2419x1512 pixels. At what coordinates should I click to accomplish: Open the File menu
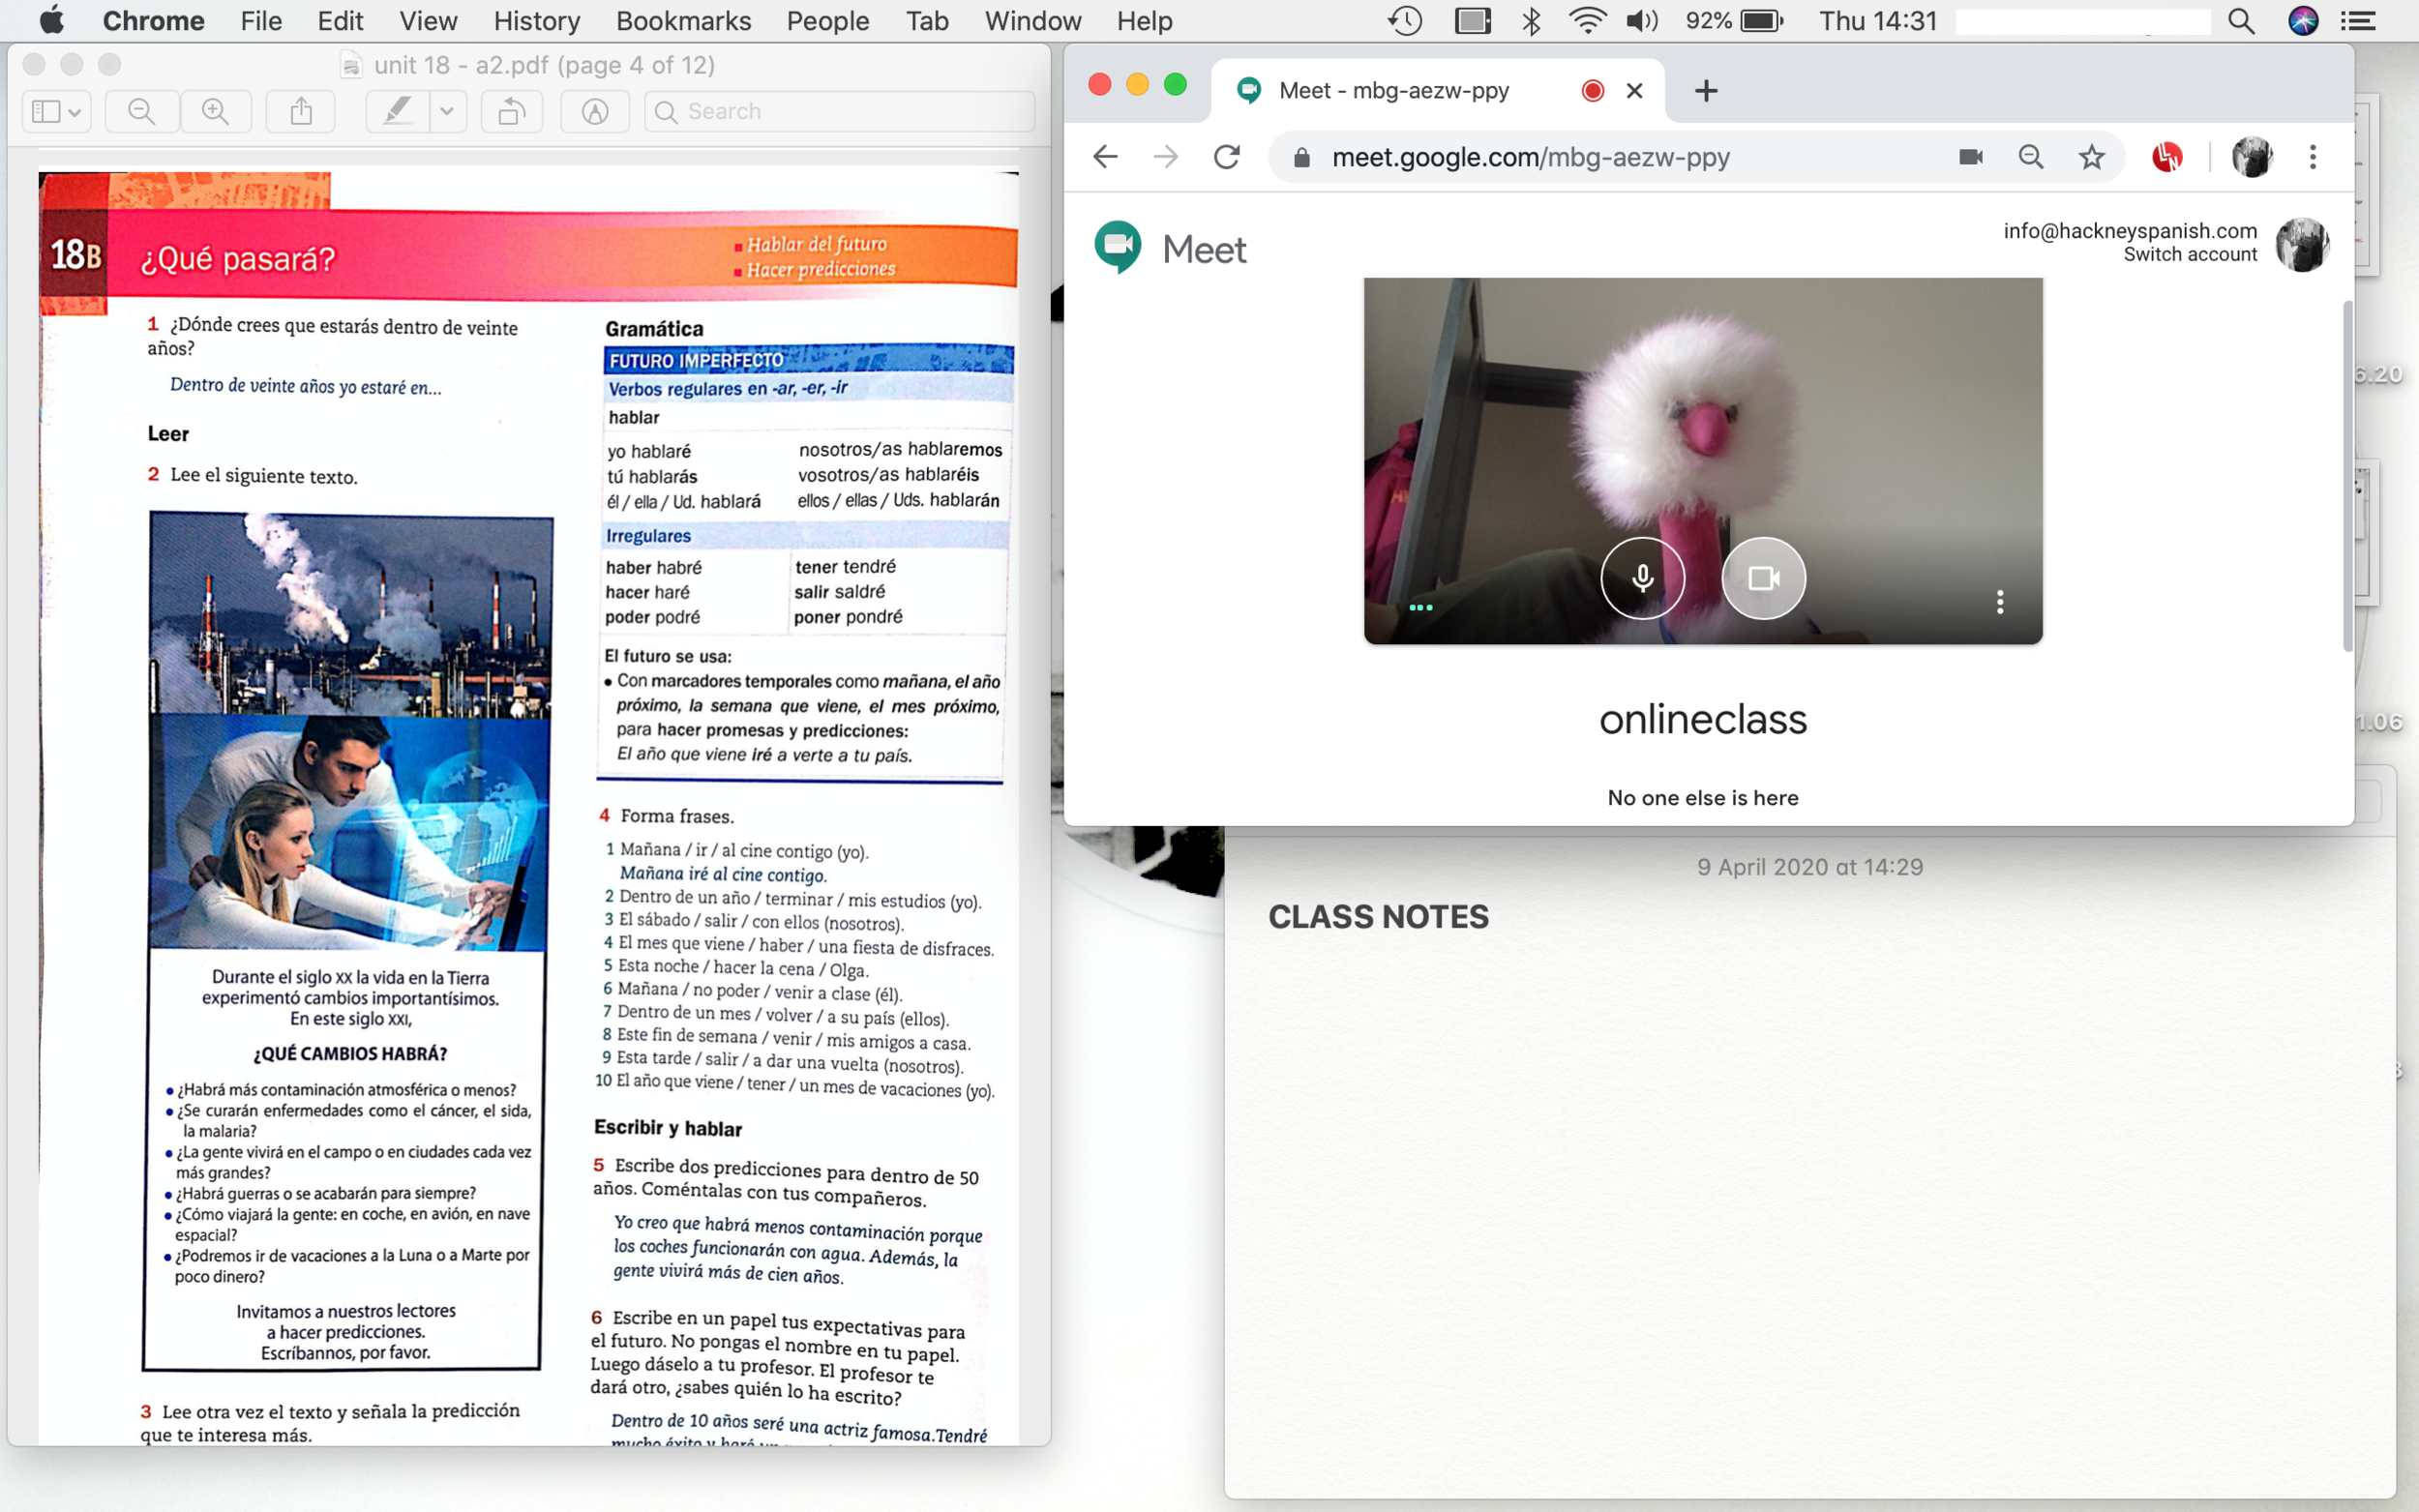[261, 20]
